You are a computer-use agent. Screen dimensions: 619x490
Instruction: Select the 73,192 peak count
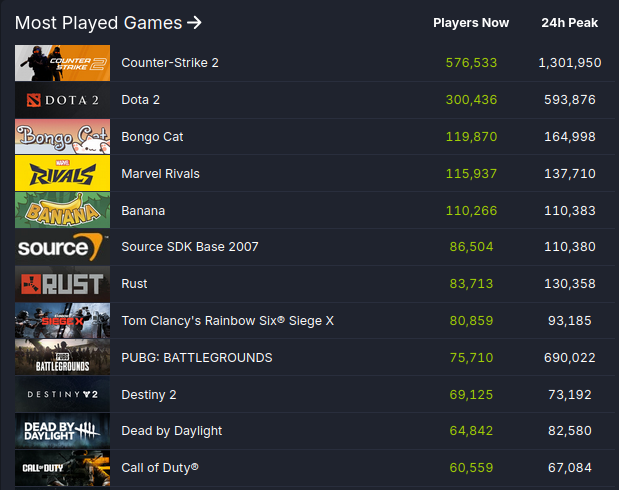coord(570,394)
